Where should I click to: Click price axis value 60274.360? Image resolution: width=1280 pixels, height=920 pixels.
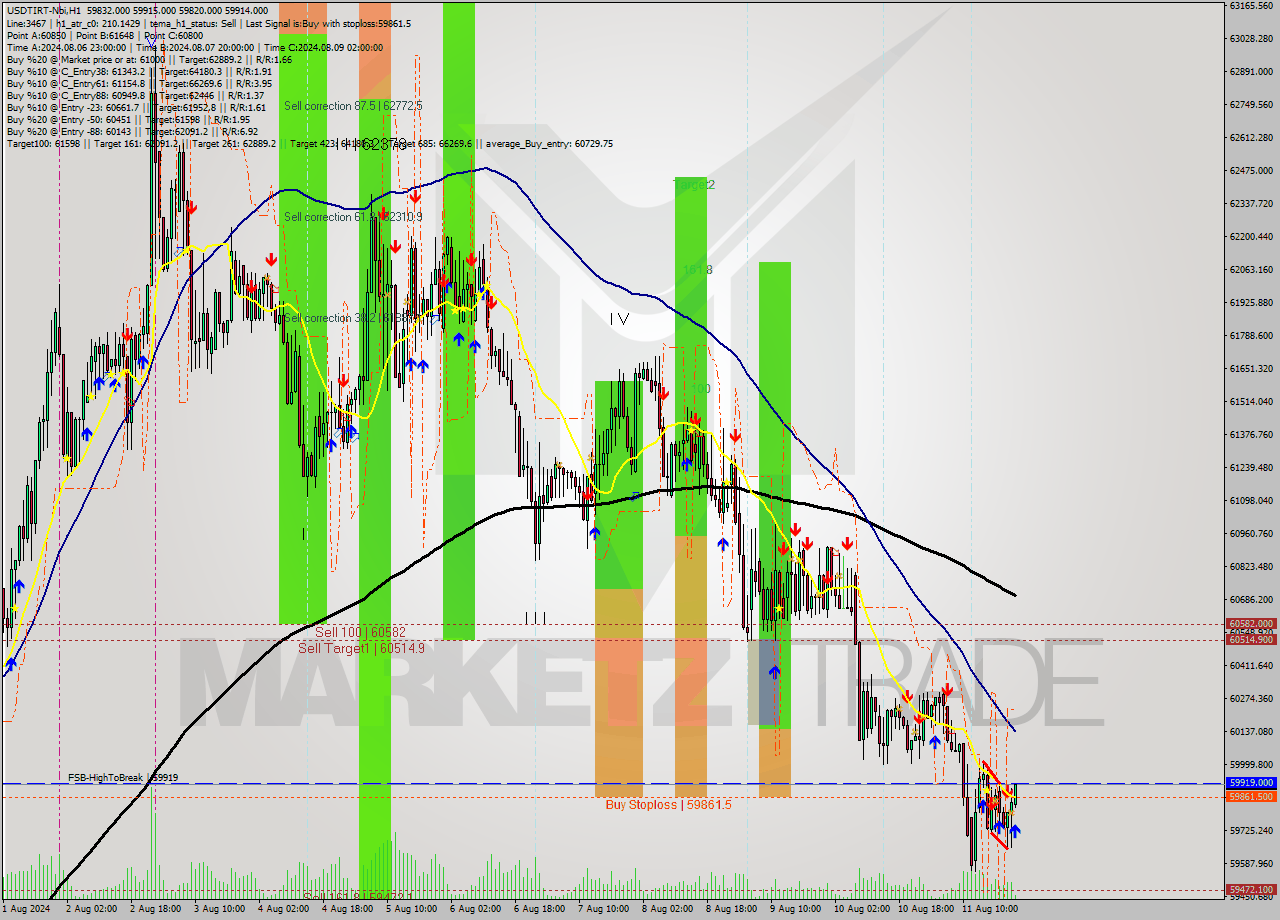pyautogui.click(x=1250, y=698)
